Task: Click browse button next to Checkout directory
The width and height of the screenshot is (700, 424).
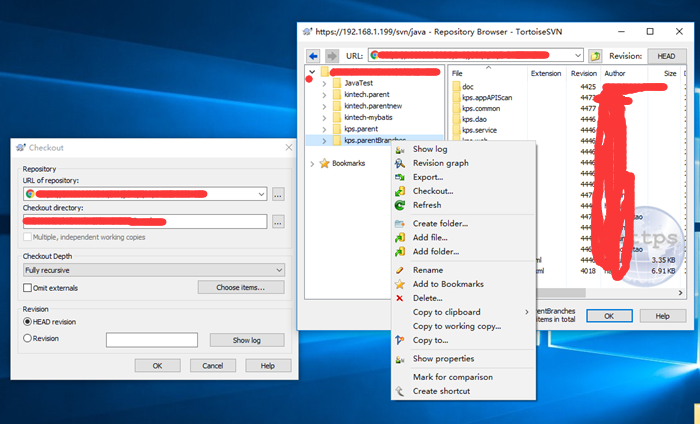Action: [x=278, y=221]
